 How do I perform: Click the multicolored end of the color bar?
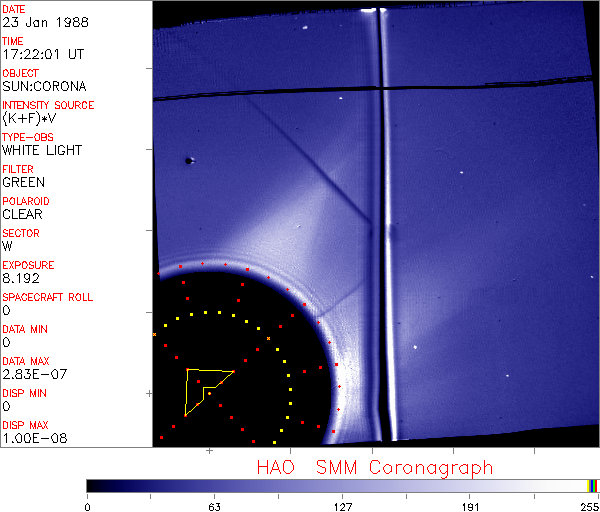point(593,485)
